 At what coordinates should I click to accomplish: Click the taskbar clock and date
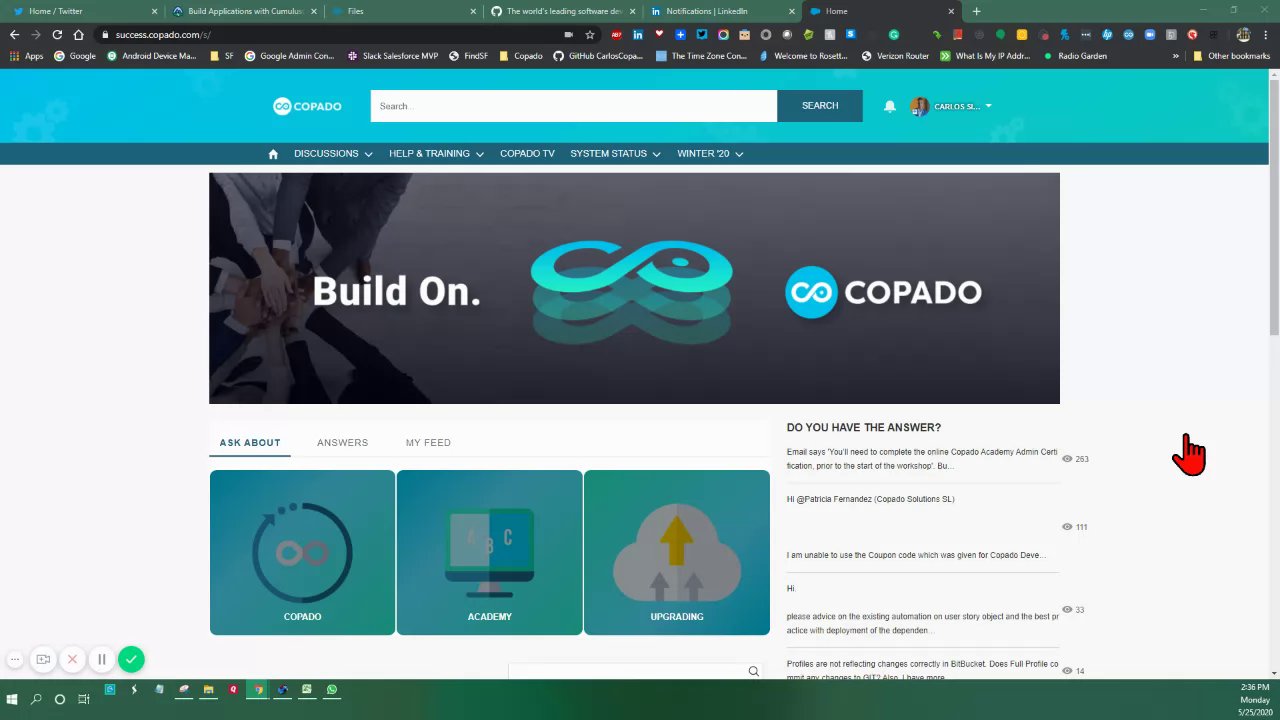(1255, 700)
